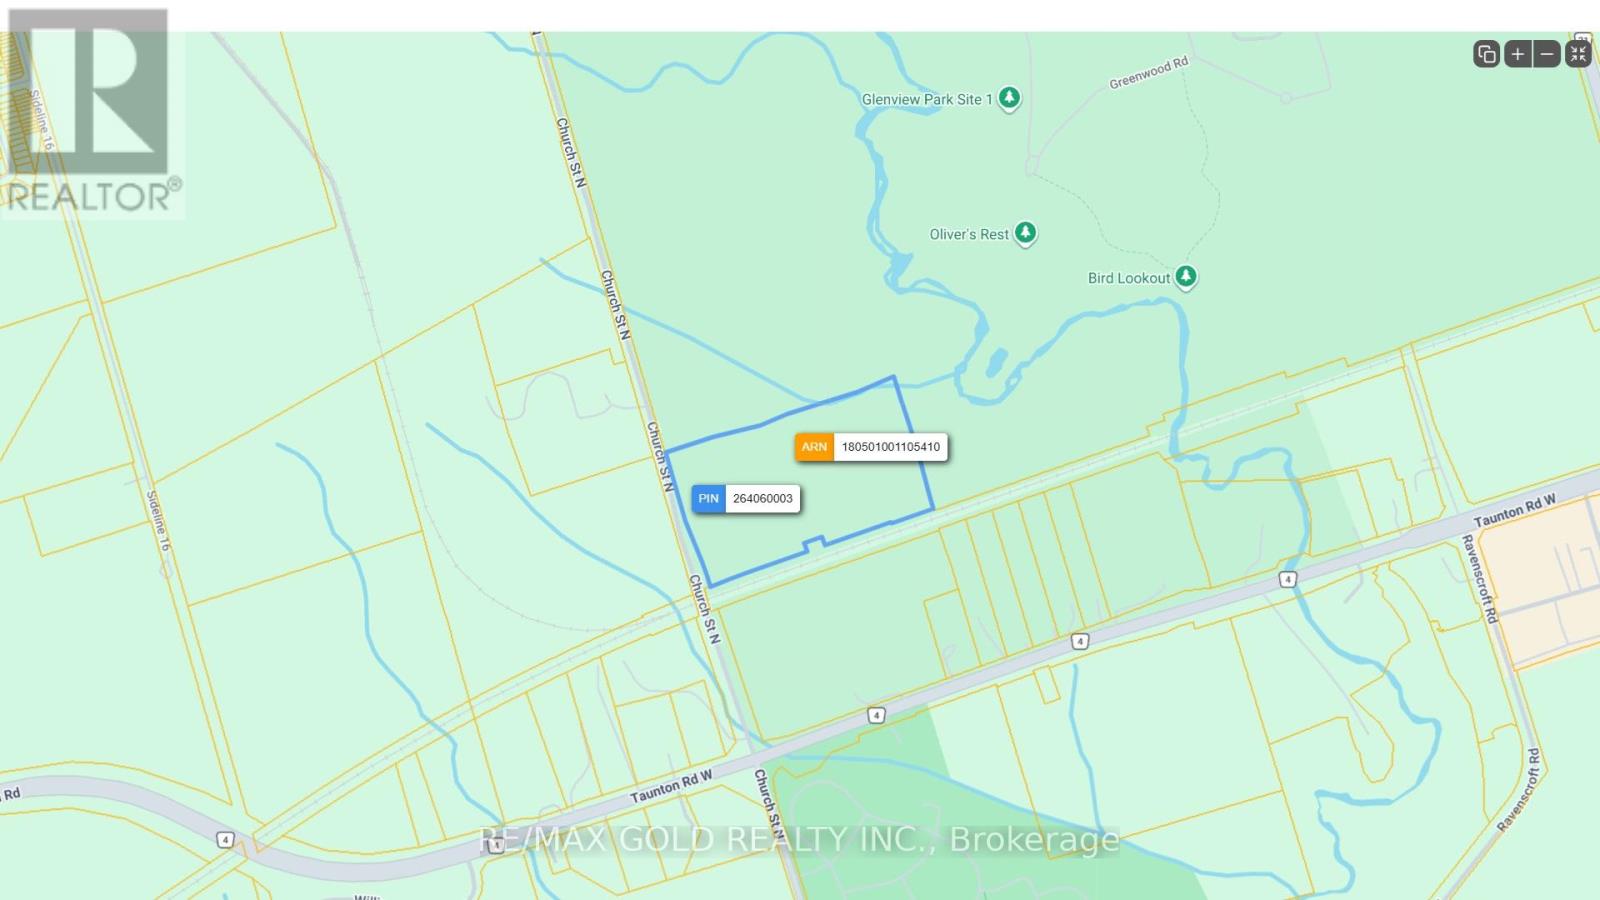Exit fullscreen with the collapse arrows icon

click(1578, 54)
